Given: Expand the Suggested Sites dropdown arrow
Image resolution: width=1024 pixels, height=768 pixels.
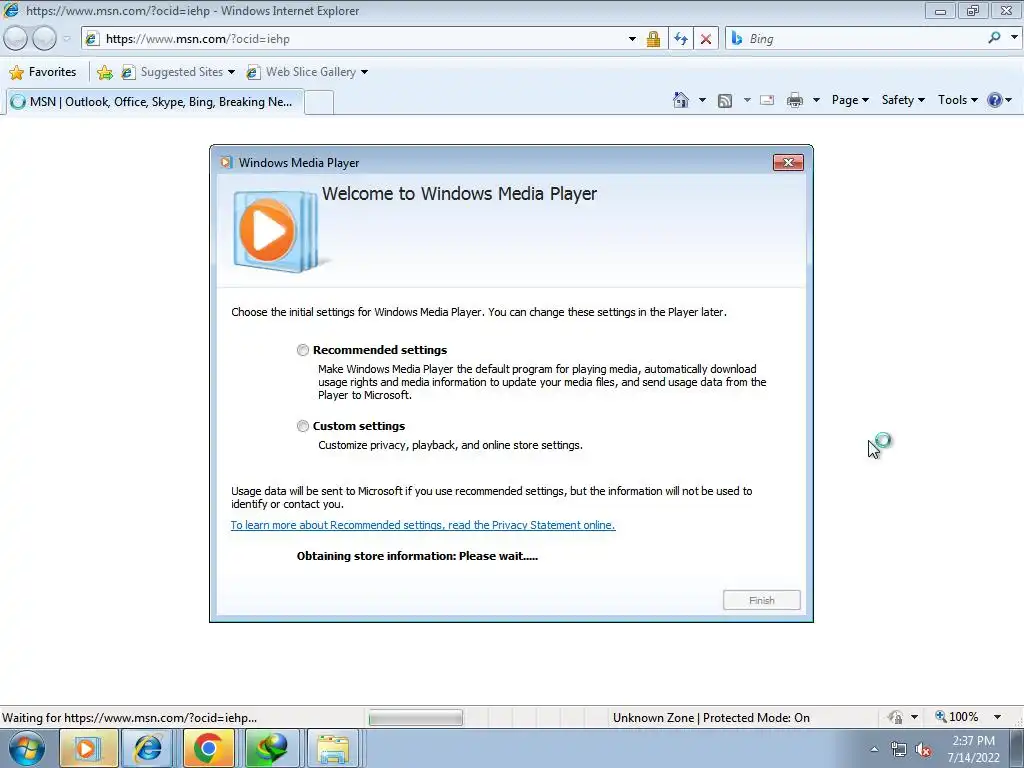Looking at the screenshot, I should (231, 72).
